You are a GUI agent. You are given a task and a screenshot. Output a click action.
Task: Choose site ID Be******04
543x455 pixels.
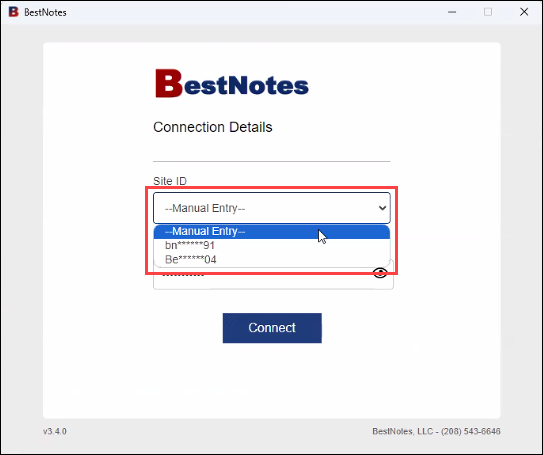272,259
